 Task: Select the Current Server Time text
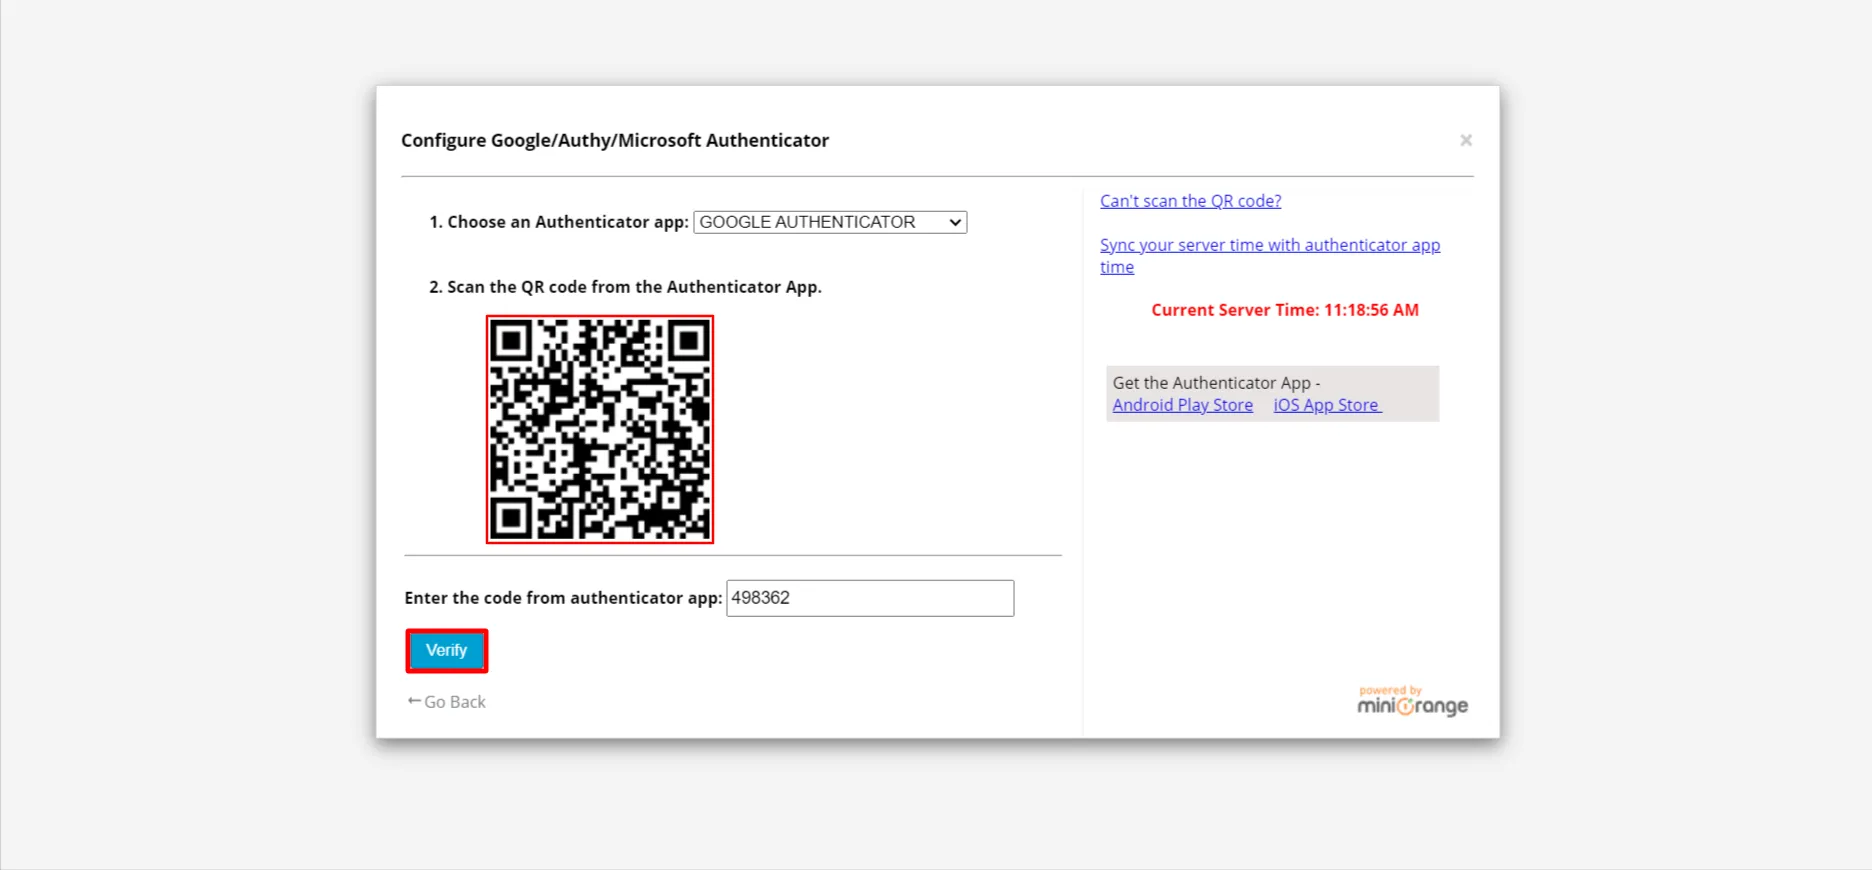pyautogui.click(x=1285, y=310)
